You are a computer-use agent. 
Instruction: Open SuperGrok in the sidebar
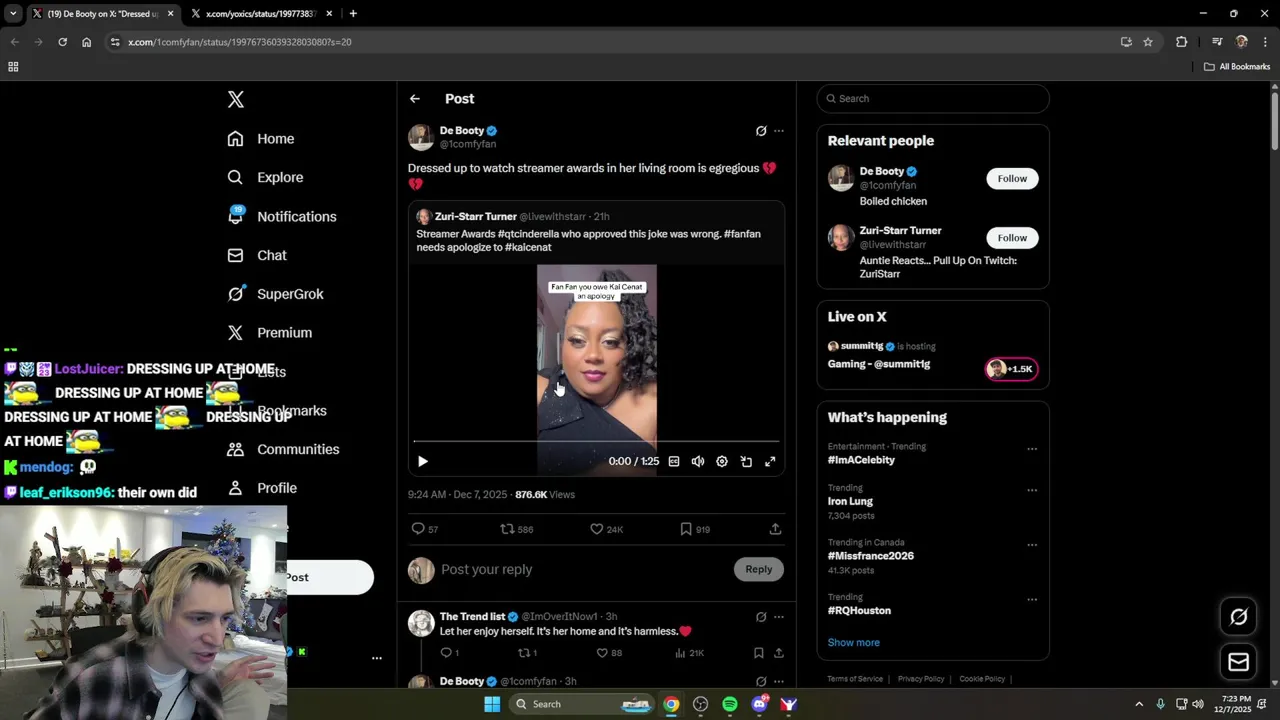[x=275, y=294]
